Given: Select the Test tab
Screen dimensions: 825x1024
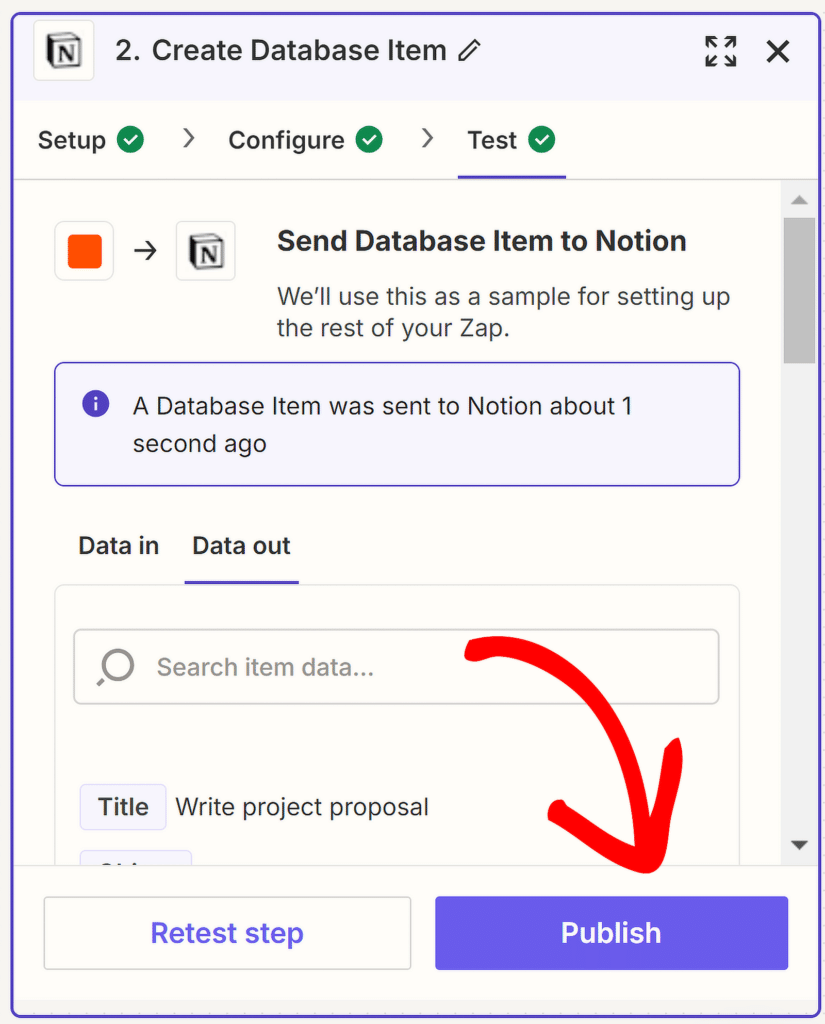Looking at the screenshot, I should coord(492,141).
